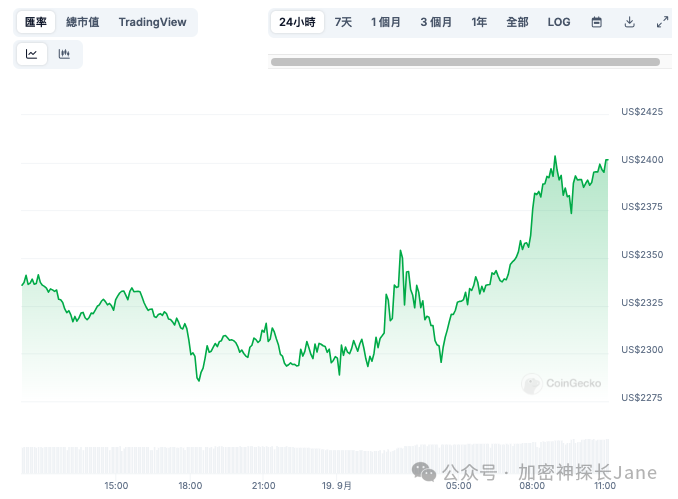This screenshot has width=678, height=499.
Task: Click the US$2300 axis label
Action: coord(642,349)
